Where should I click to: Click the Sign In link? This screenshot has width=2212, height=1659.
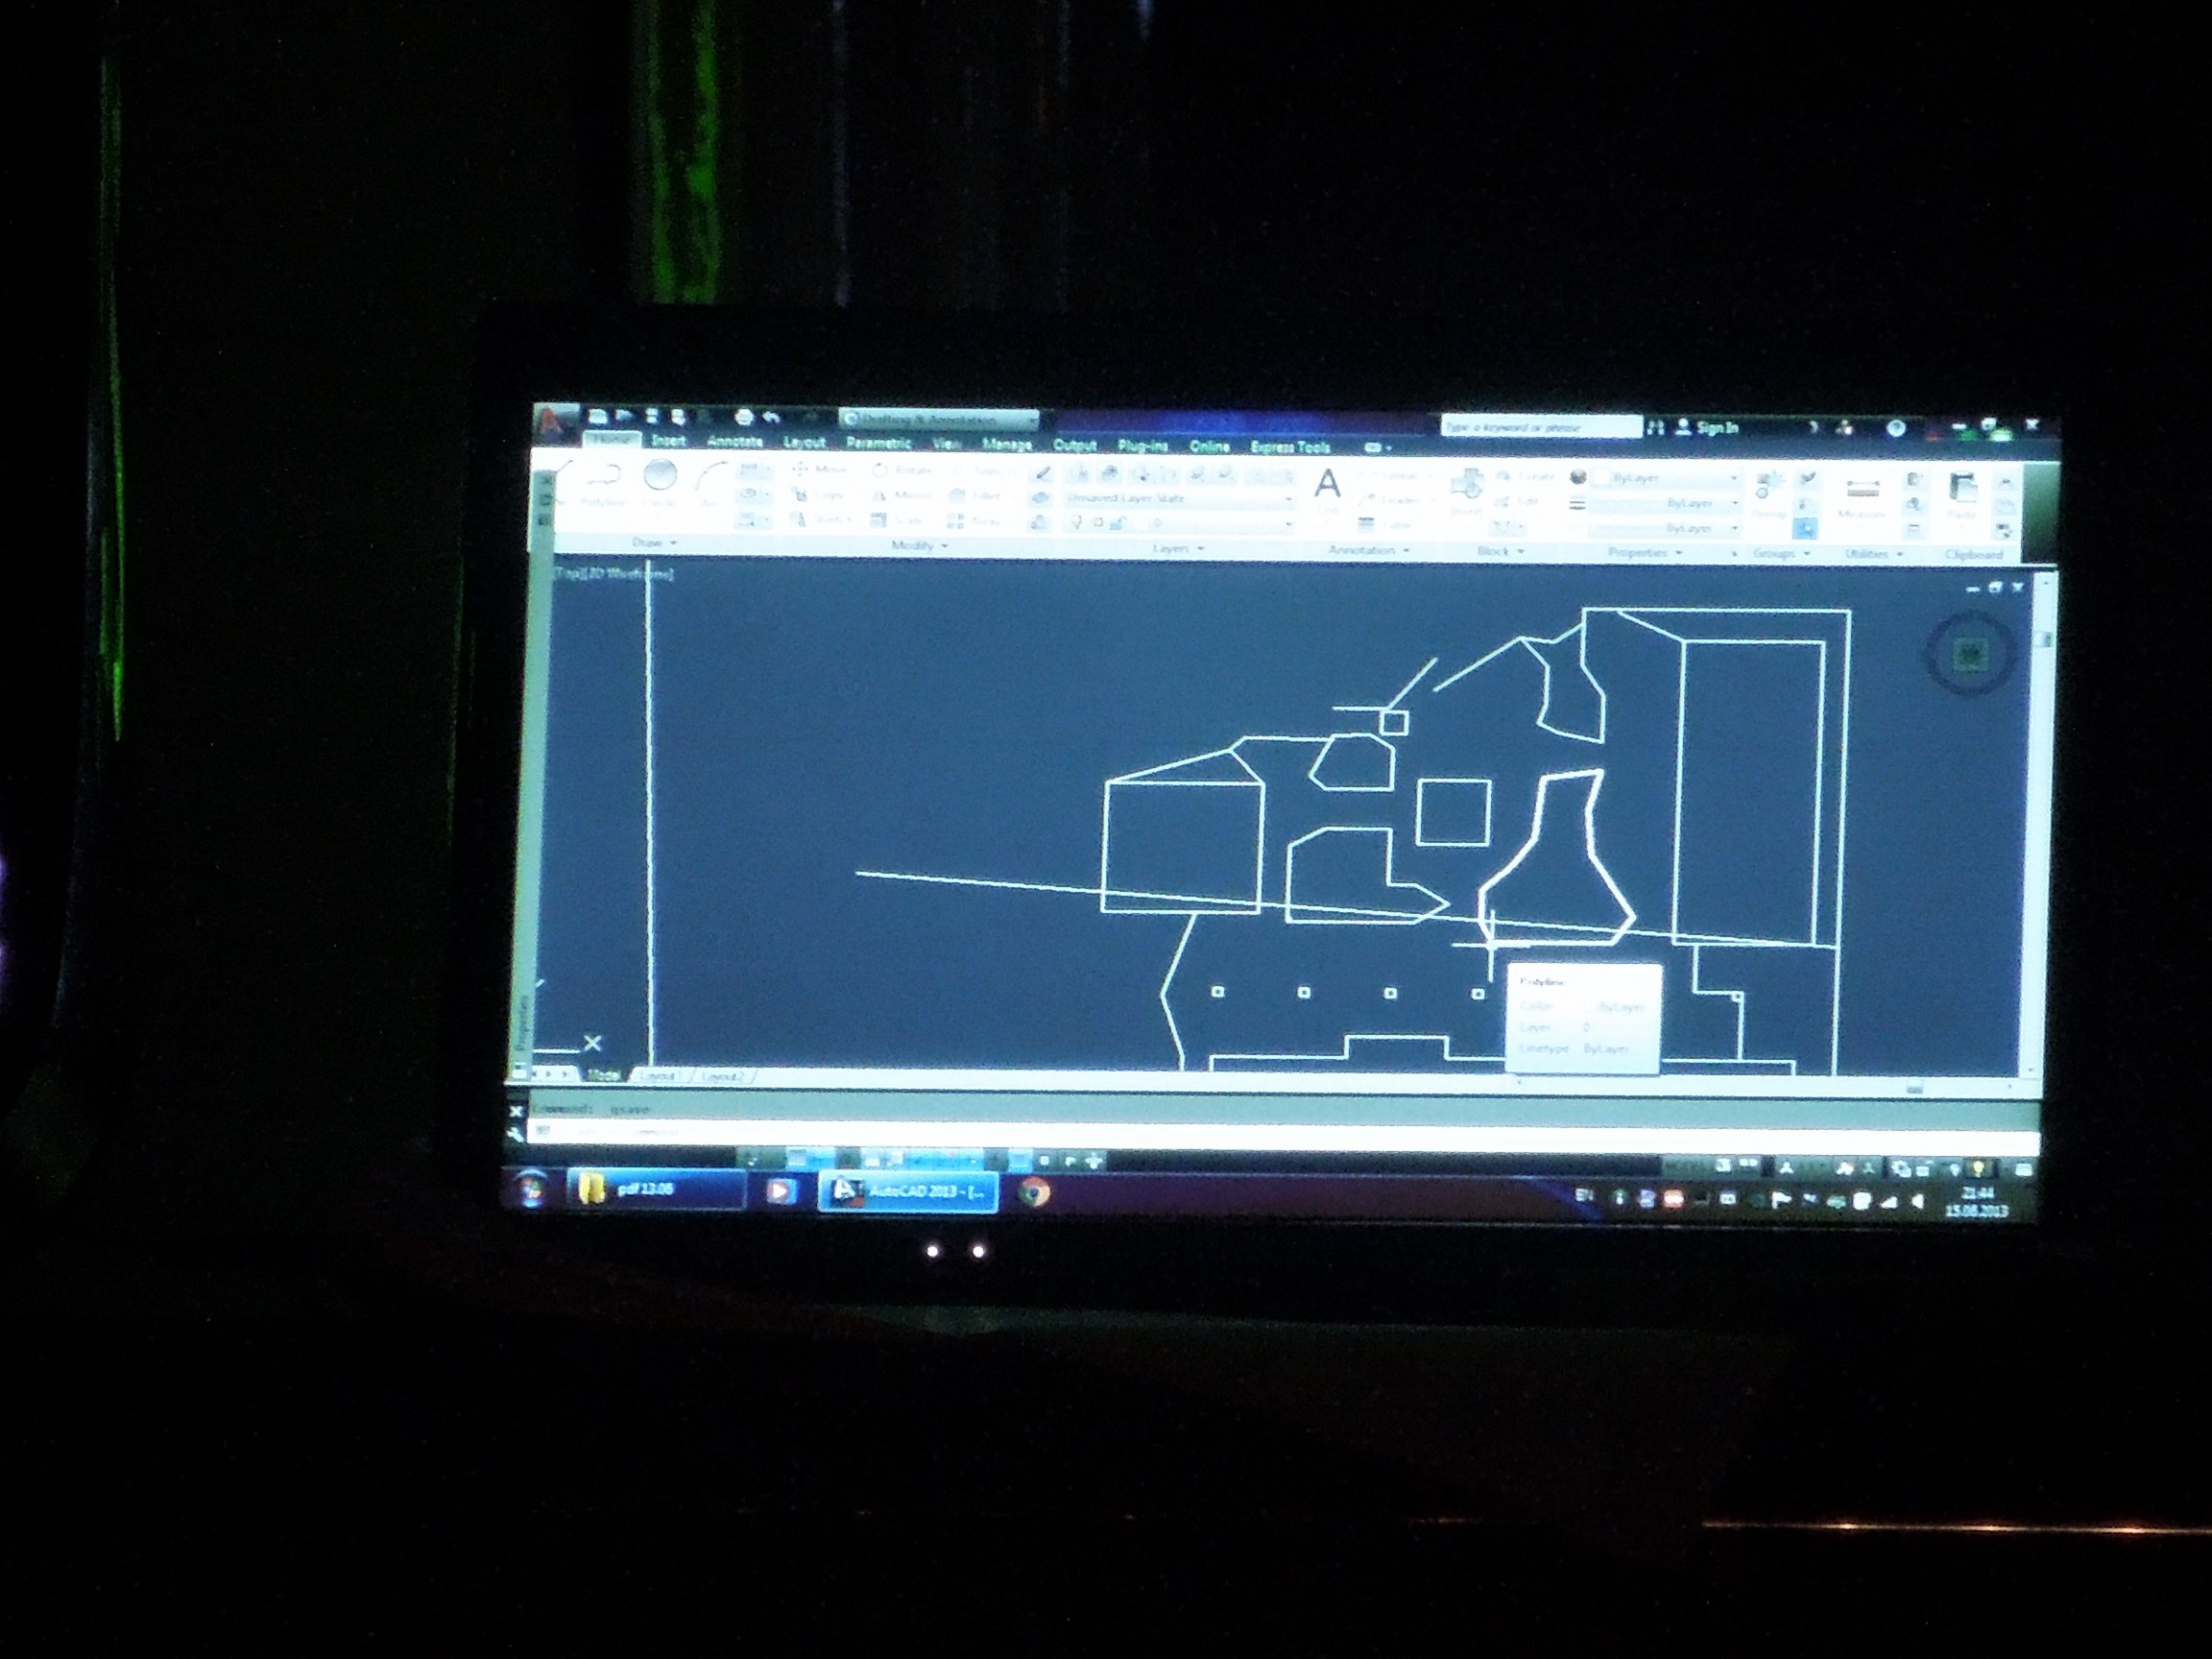pyautogui.click(x=1716, y=428)
